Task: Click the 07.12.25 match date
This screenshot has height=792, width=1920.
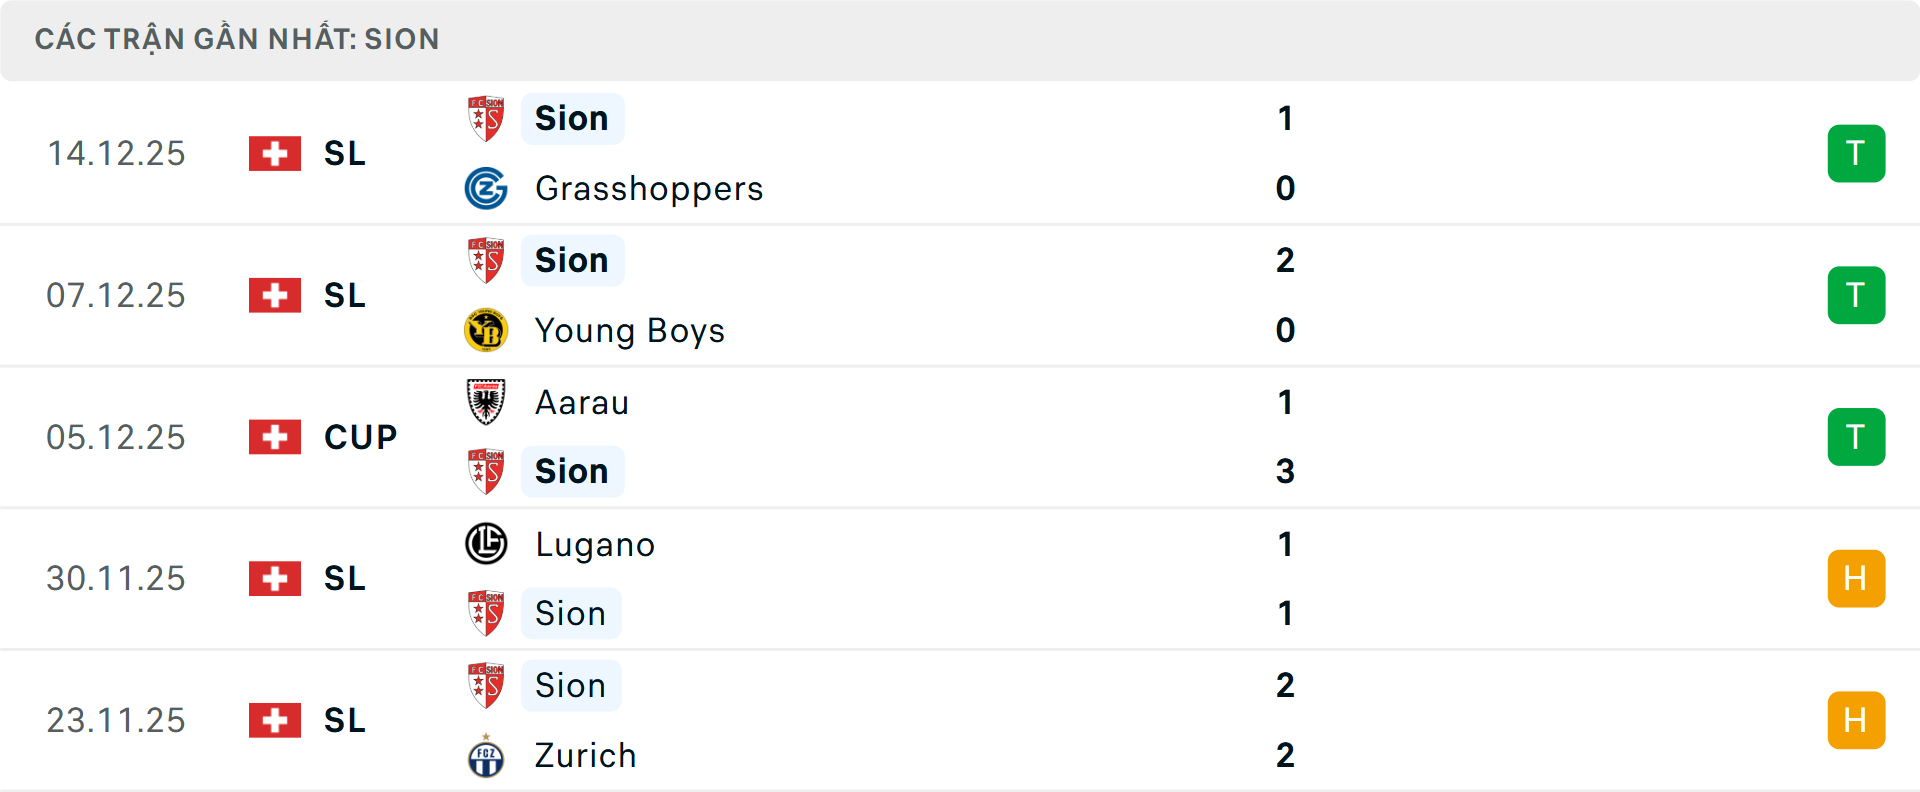Action: click(x=116, y=295)
